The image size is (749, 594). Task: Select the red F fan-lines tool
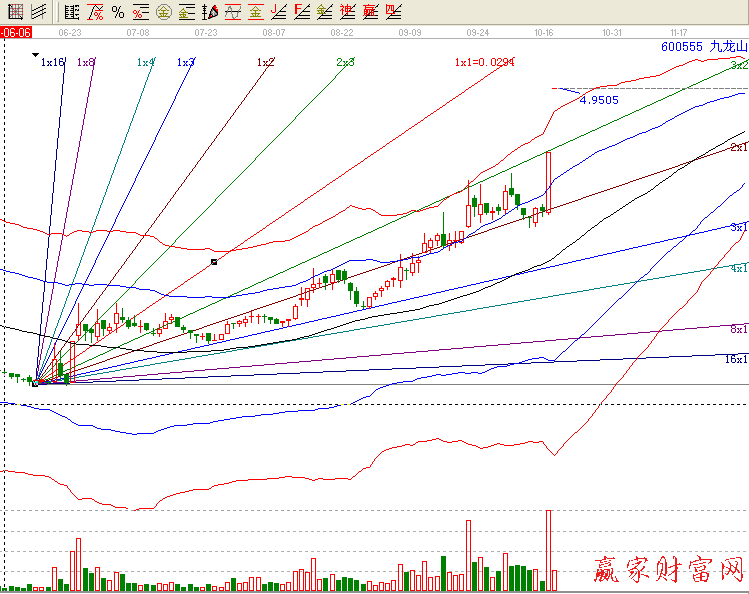point(301,12)
